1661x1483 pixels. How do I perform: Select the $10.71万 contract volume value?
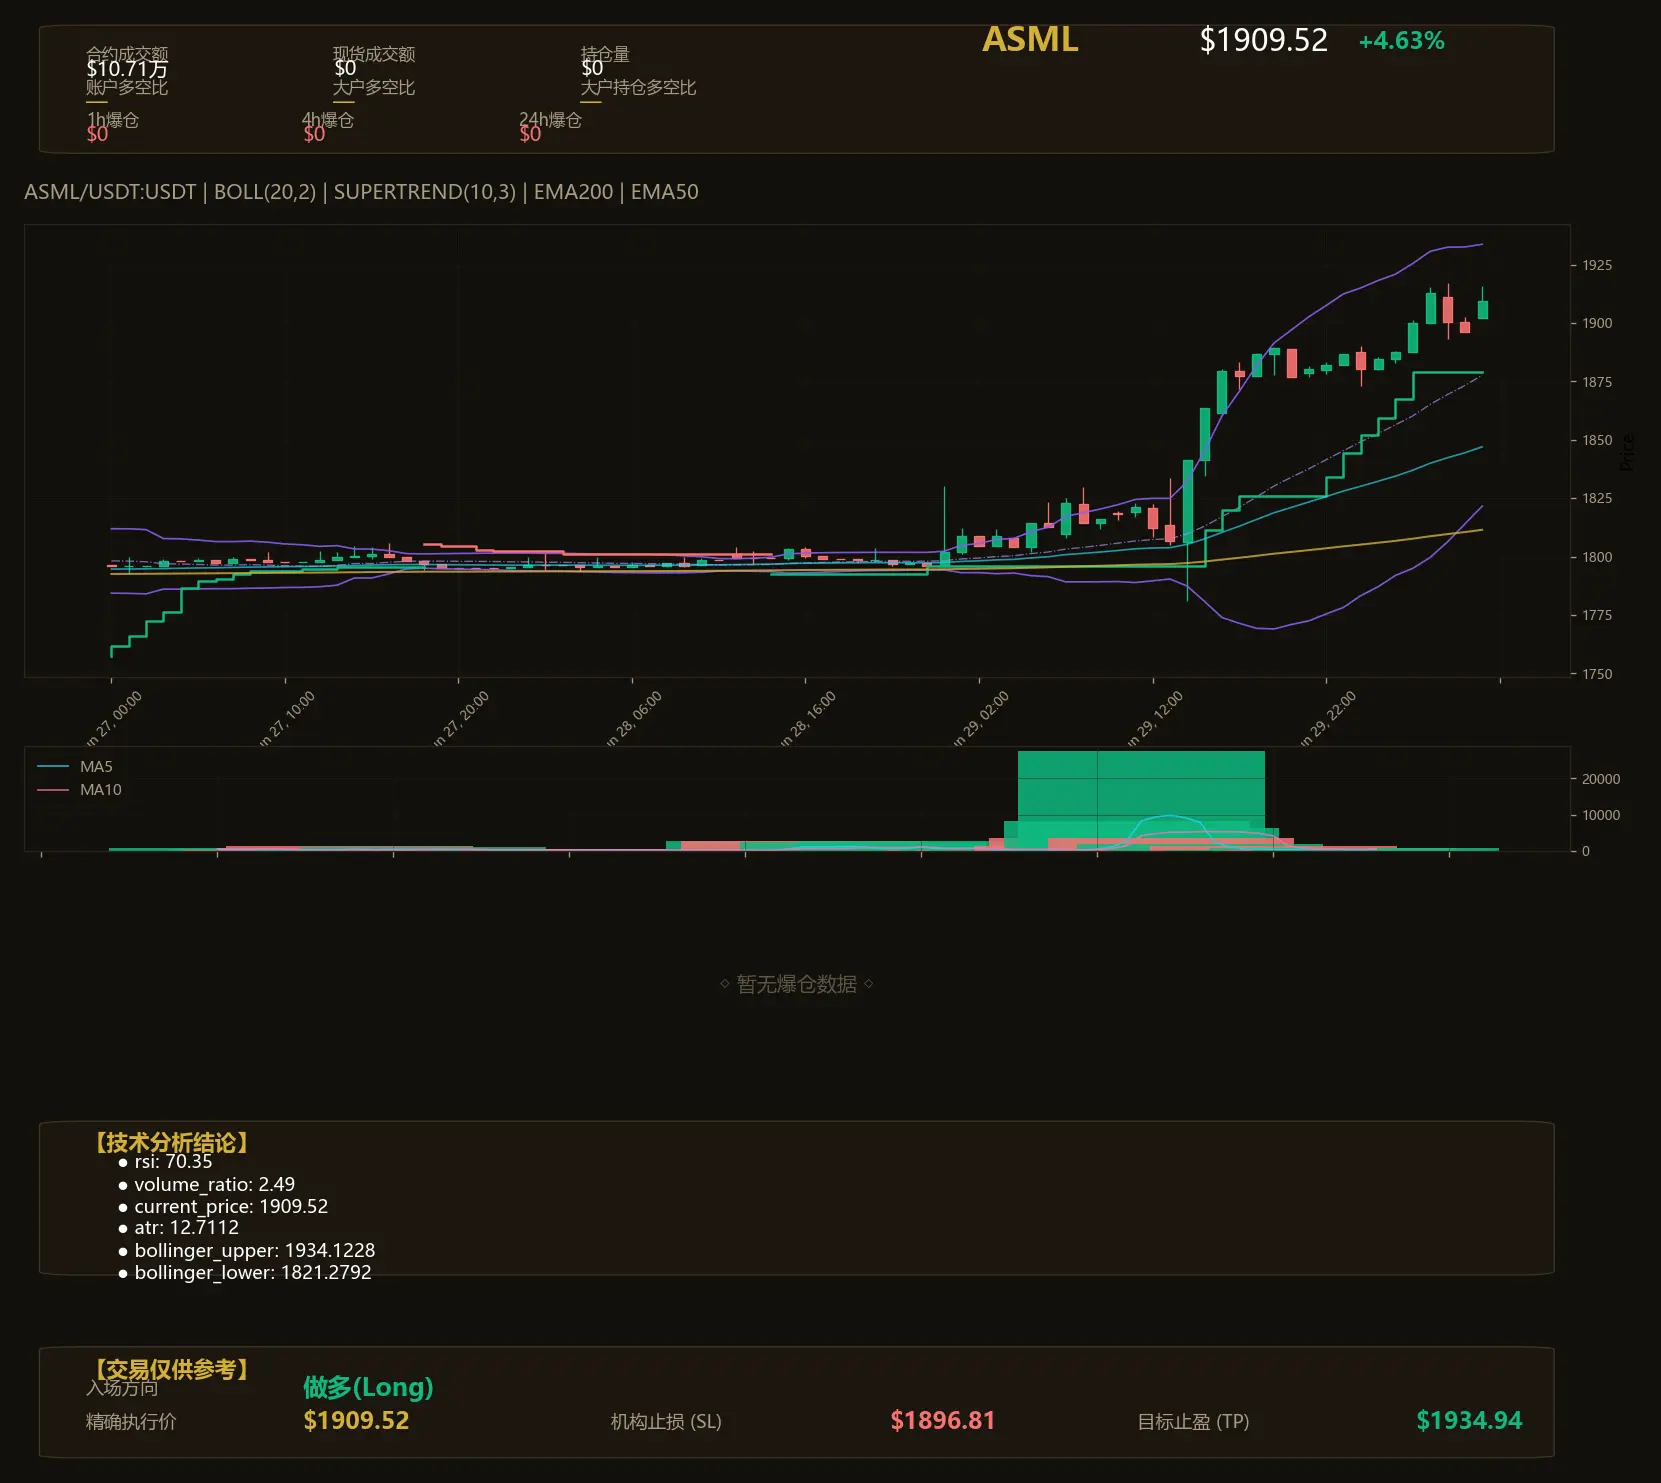click(127, 69)
